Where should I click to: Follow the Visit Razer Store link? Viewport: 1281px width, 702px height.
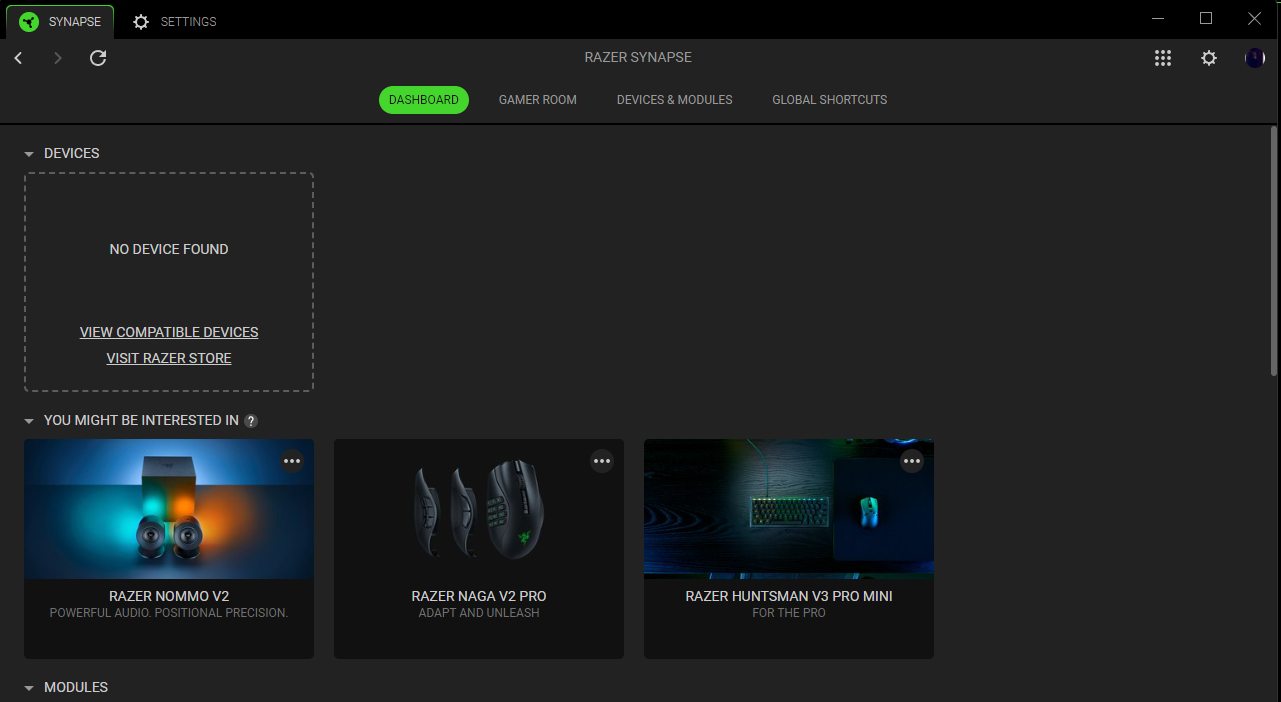tap(169, 358)
